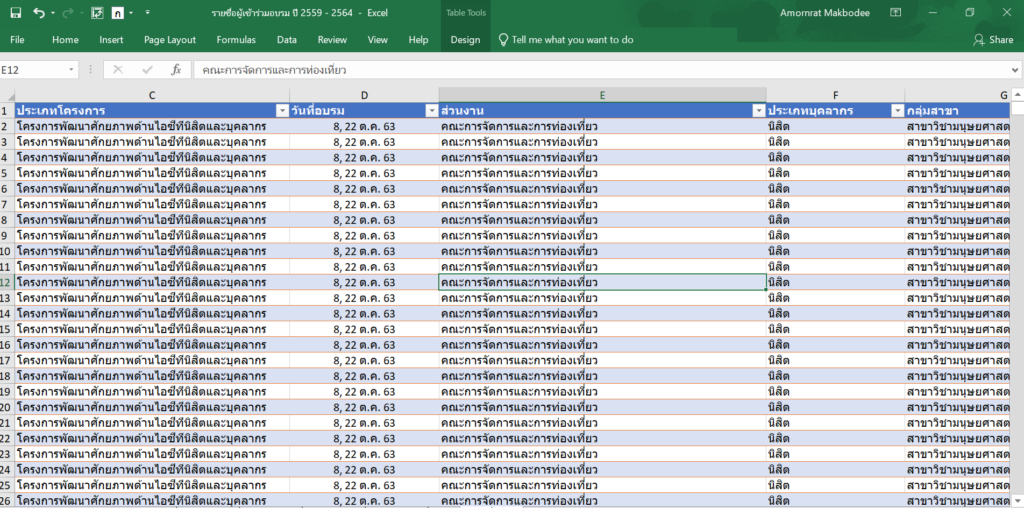Click the Cancel X icon in formula bar
Screen dimensions: 1024x508
tap(118, 70)
